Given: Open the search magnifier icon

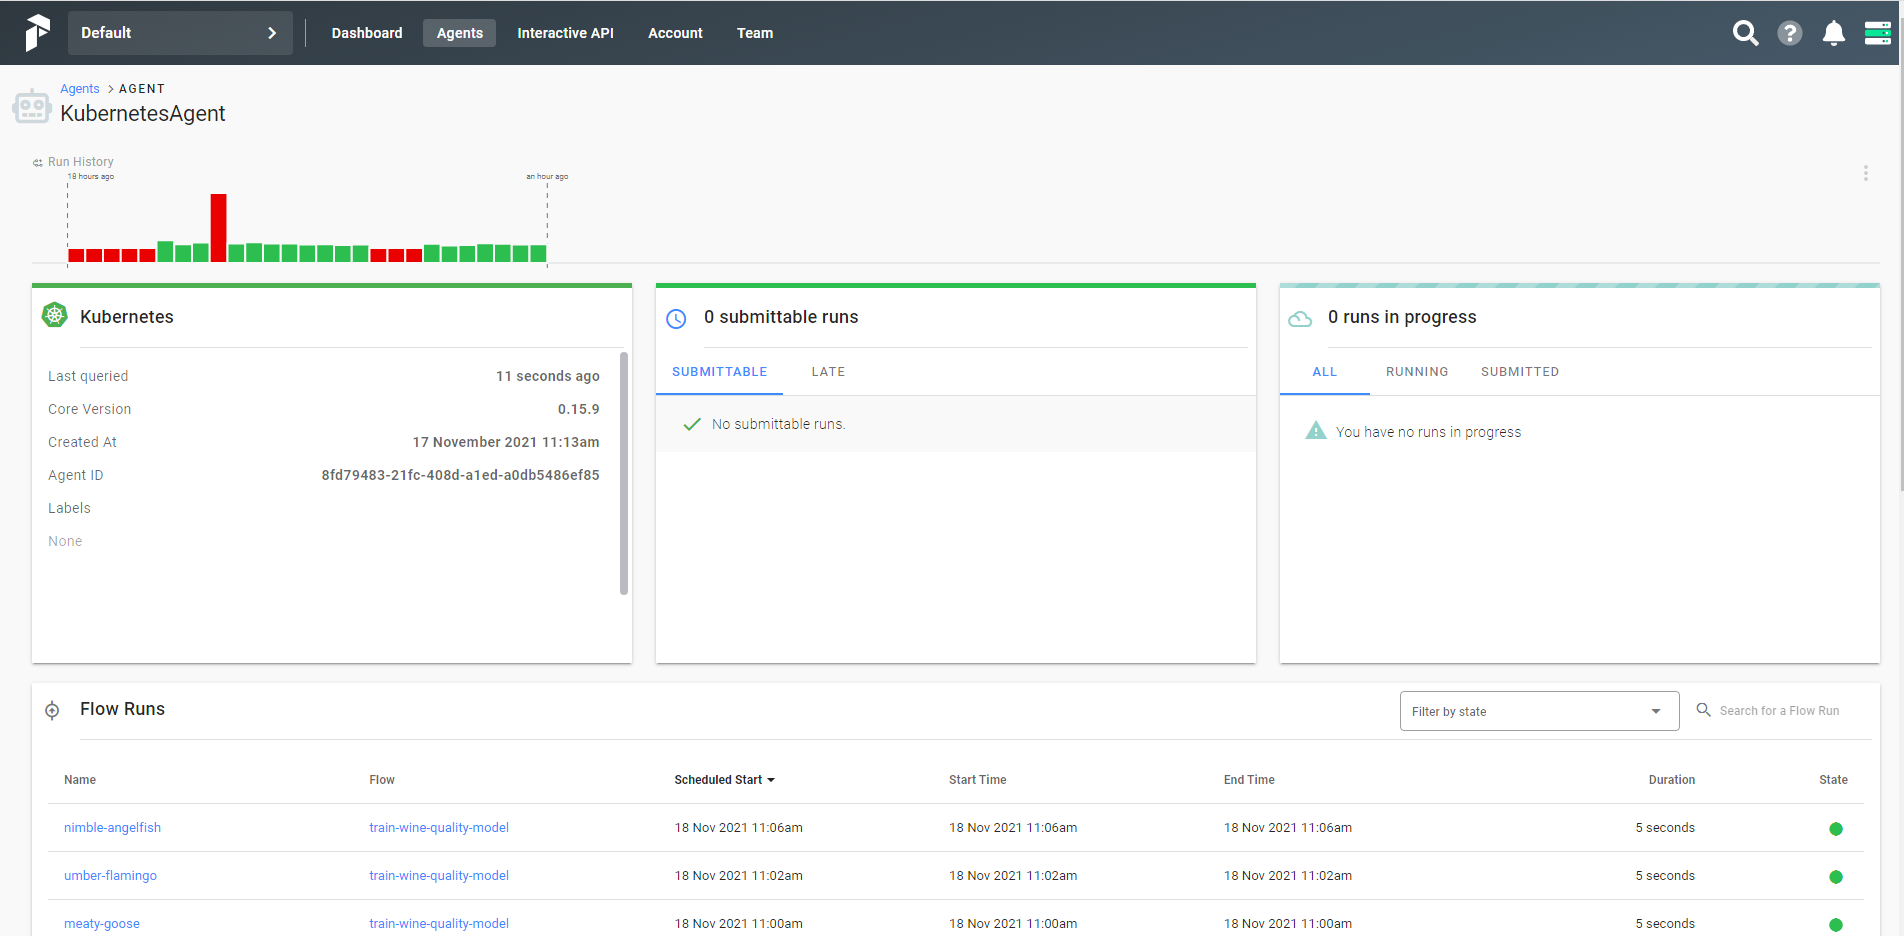Looking at the screenshot, I should (1745, 33).
